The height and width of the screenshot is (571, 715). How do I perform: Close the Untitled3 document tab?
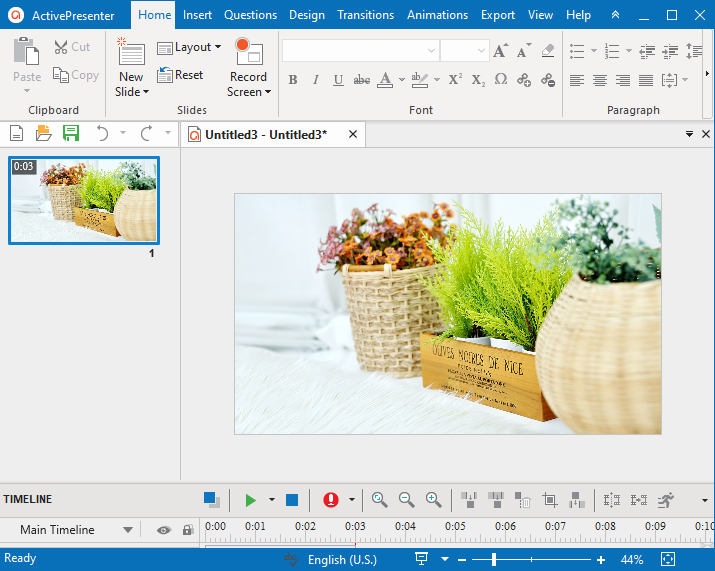click(x=352, y=134)
